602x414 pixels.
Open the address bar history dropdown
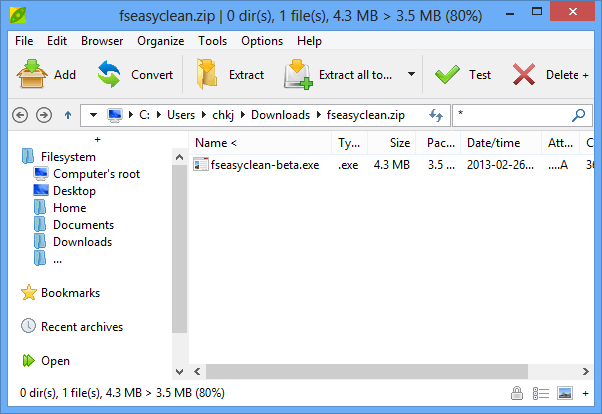click(x=93, y=115)
